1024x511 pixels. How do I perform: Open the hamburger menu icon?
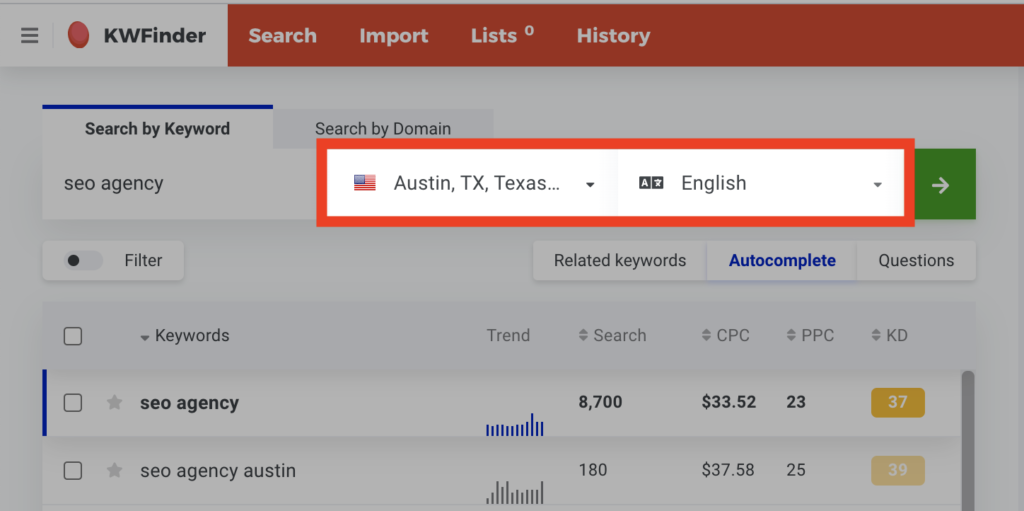coord(29,35)
